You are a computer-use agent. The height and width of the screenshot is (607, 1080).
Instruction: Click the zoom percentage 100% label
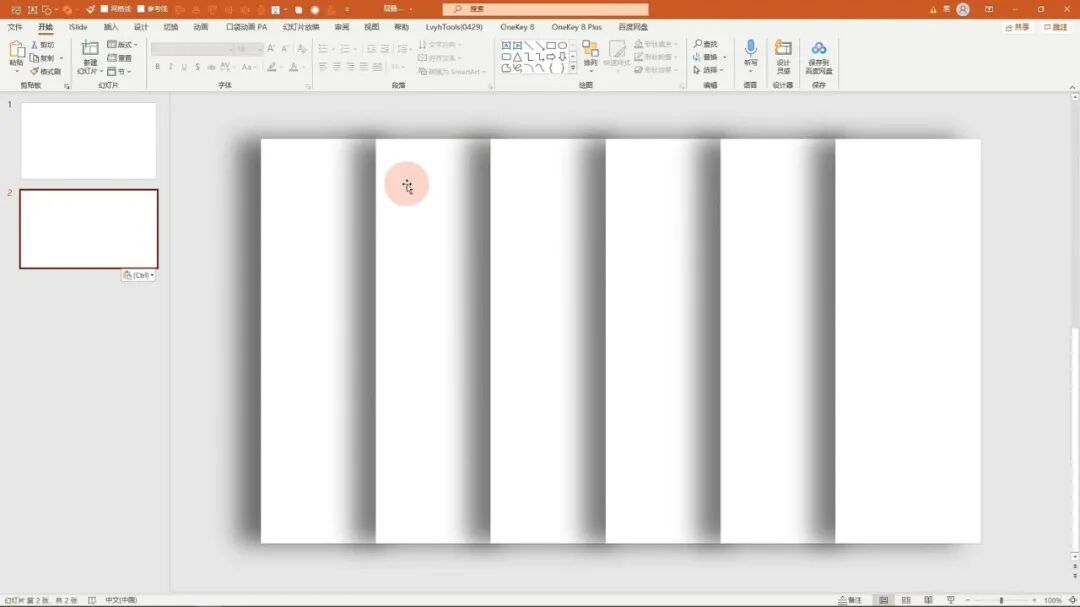pyautogui.click(x=1053, y=600)
